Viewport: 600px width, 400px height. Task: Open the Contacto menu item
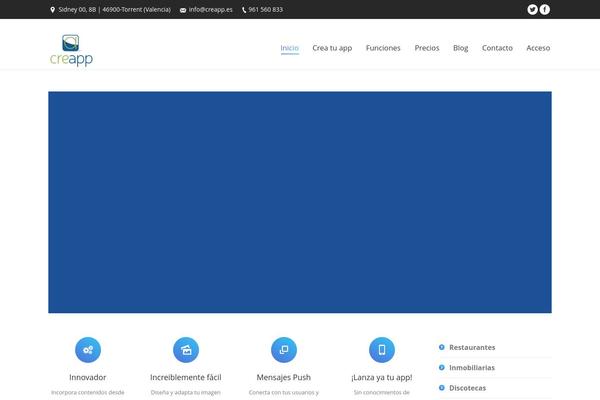tap(497, 48)
